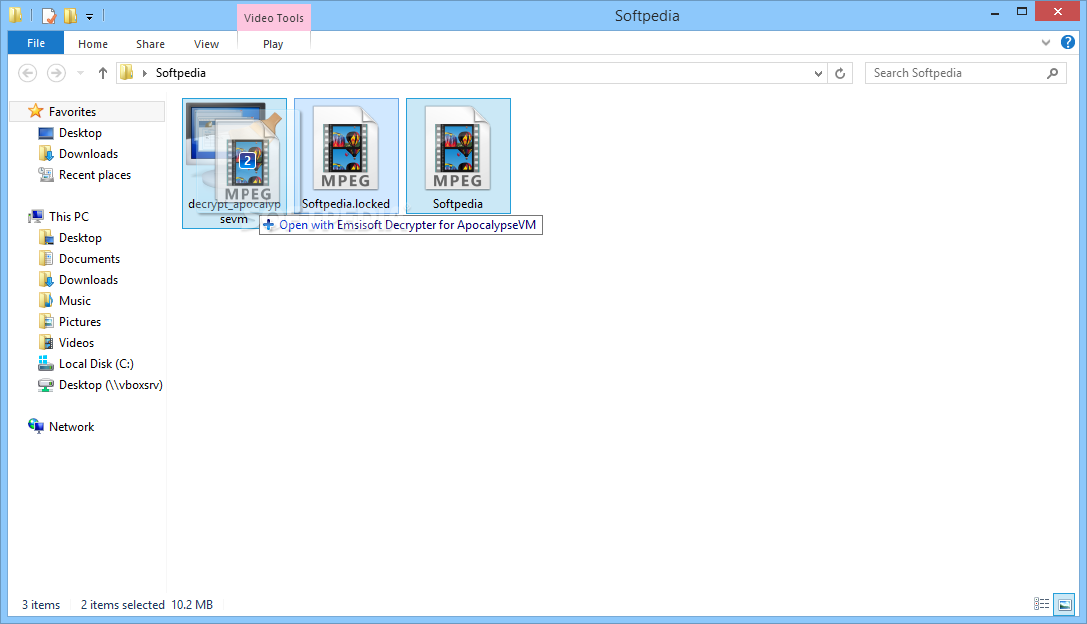Open Documents under This PC
The width and height of the screenshot is (1087, 624).
pyautogui.click(x=89, y=259)
